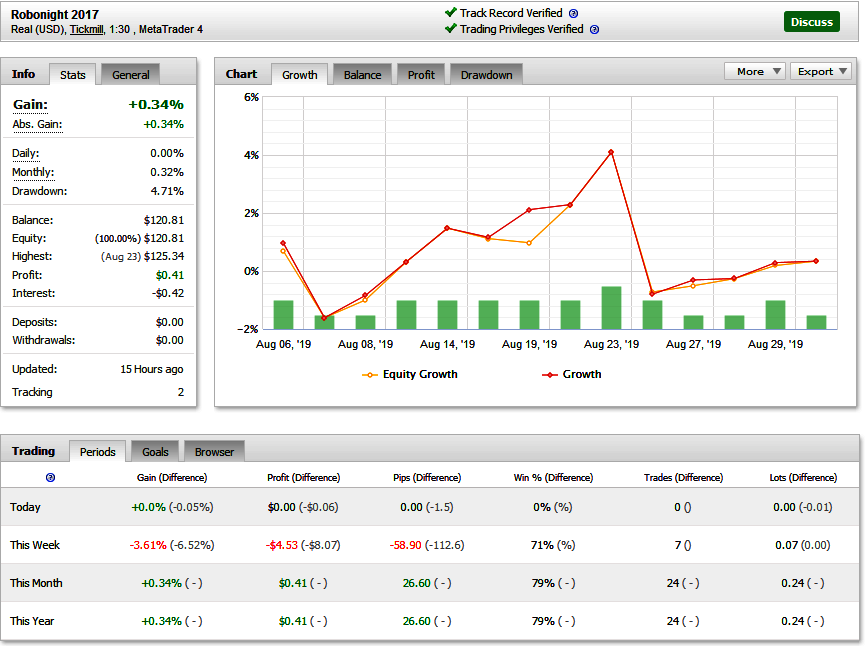Click the Interest value -$0.42

click(168, 293)
